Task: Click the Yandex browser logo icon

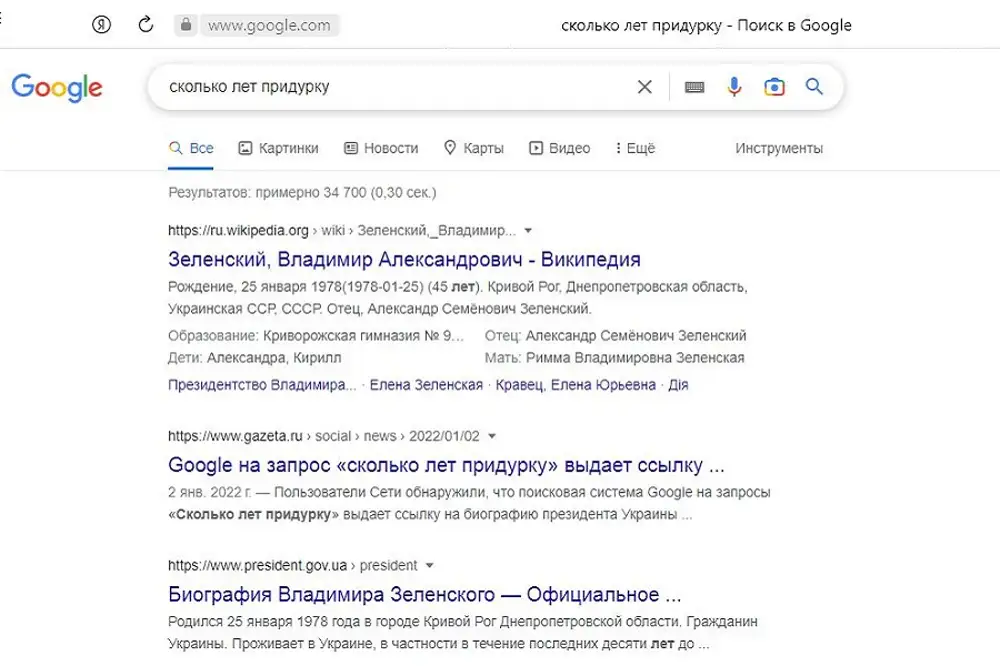Action: pos(101,25)
